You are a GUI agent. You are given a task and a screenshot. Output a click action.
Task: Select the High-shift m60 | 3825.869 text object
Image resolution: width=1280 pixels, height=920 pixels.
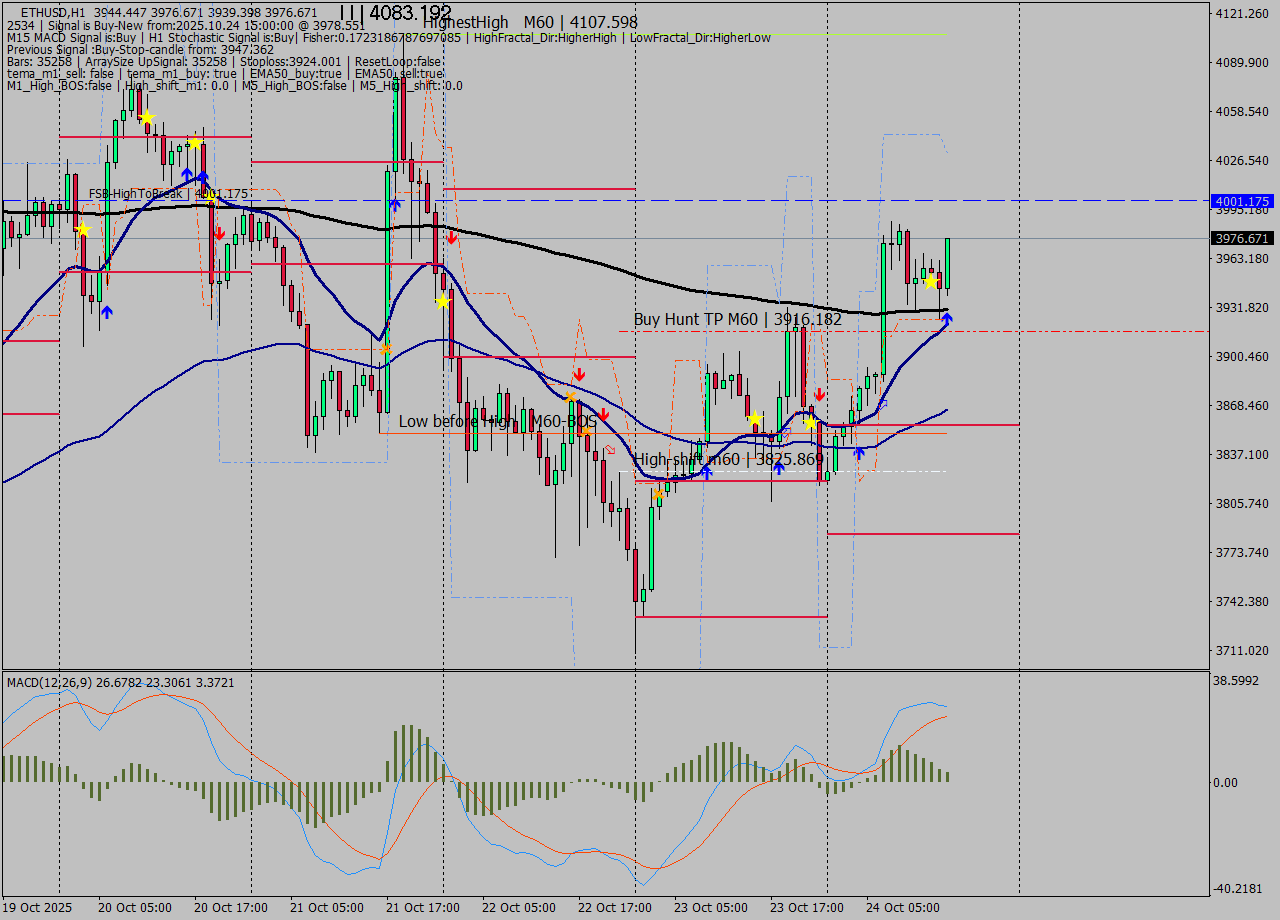click(x=730, y=459)
